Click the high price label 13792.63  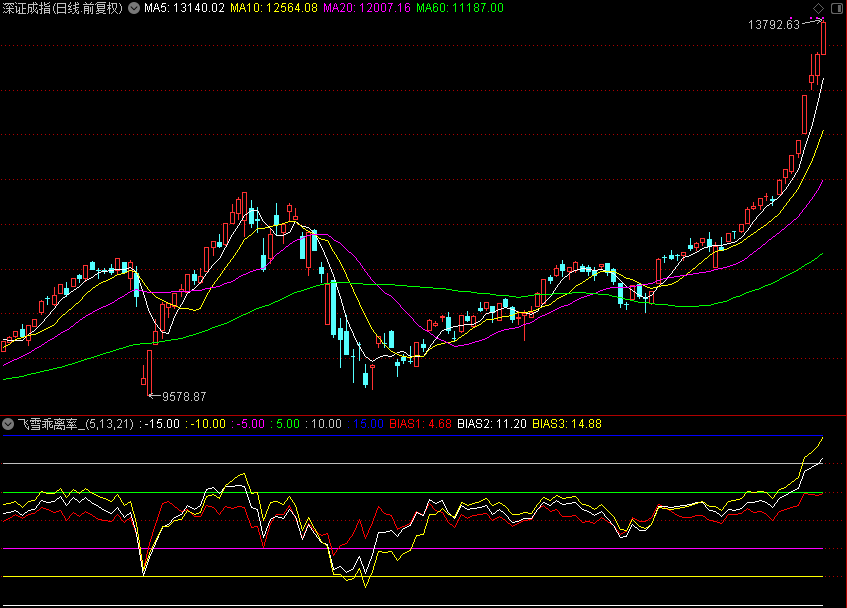coord(774,25)
